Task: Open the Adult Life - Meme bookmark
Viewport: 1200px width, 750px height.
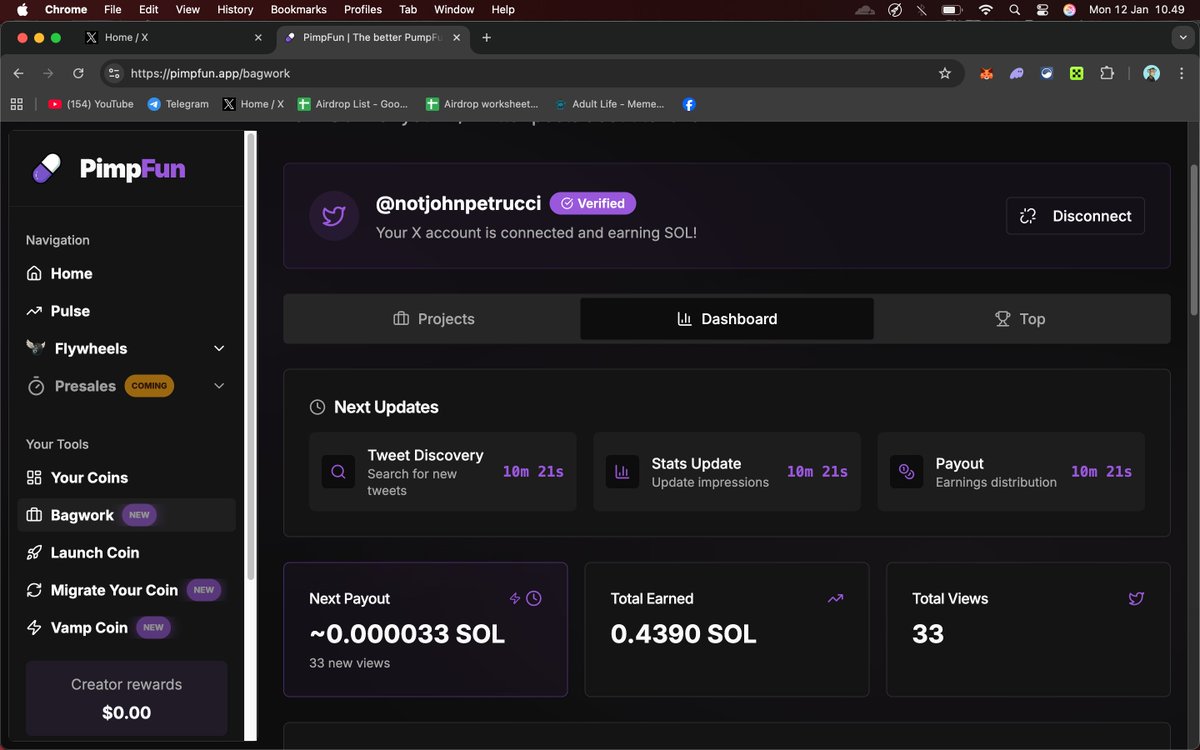Action: coord(610,104)
